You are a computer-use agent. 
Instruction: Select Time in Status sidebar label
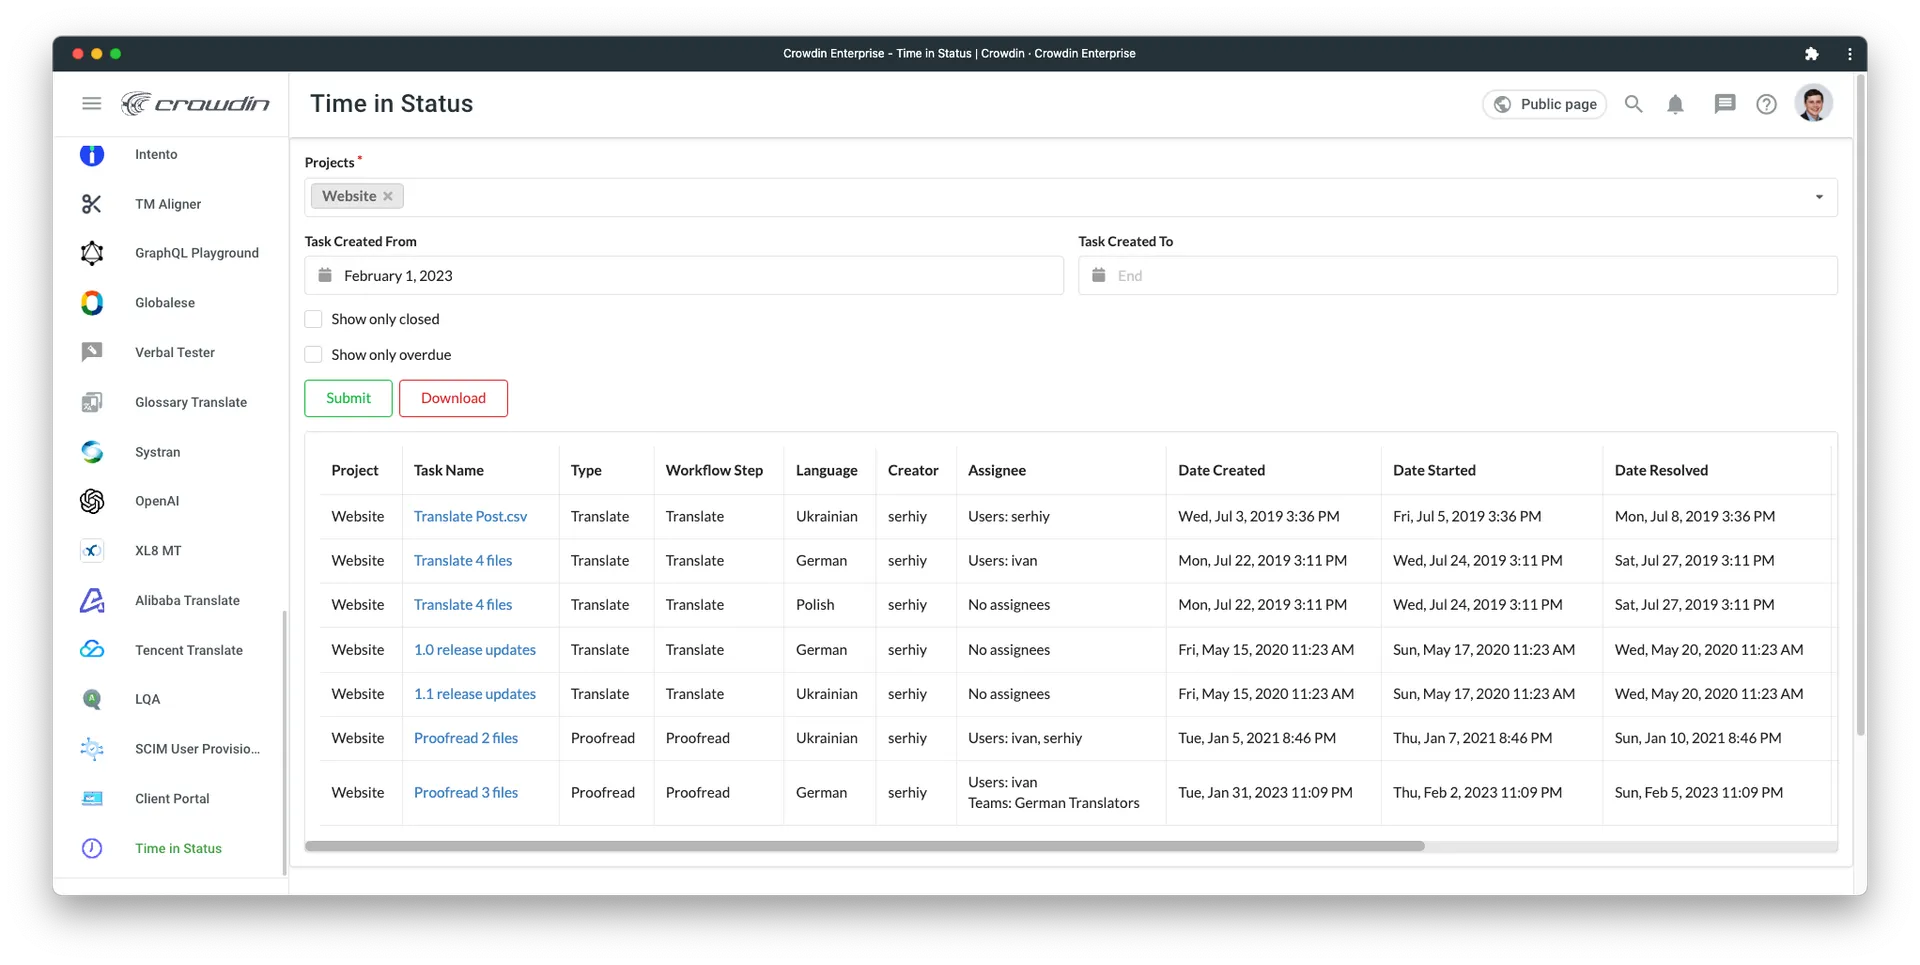[x=178, y=848]
